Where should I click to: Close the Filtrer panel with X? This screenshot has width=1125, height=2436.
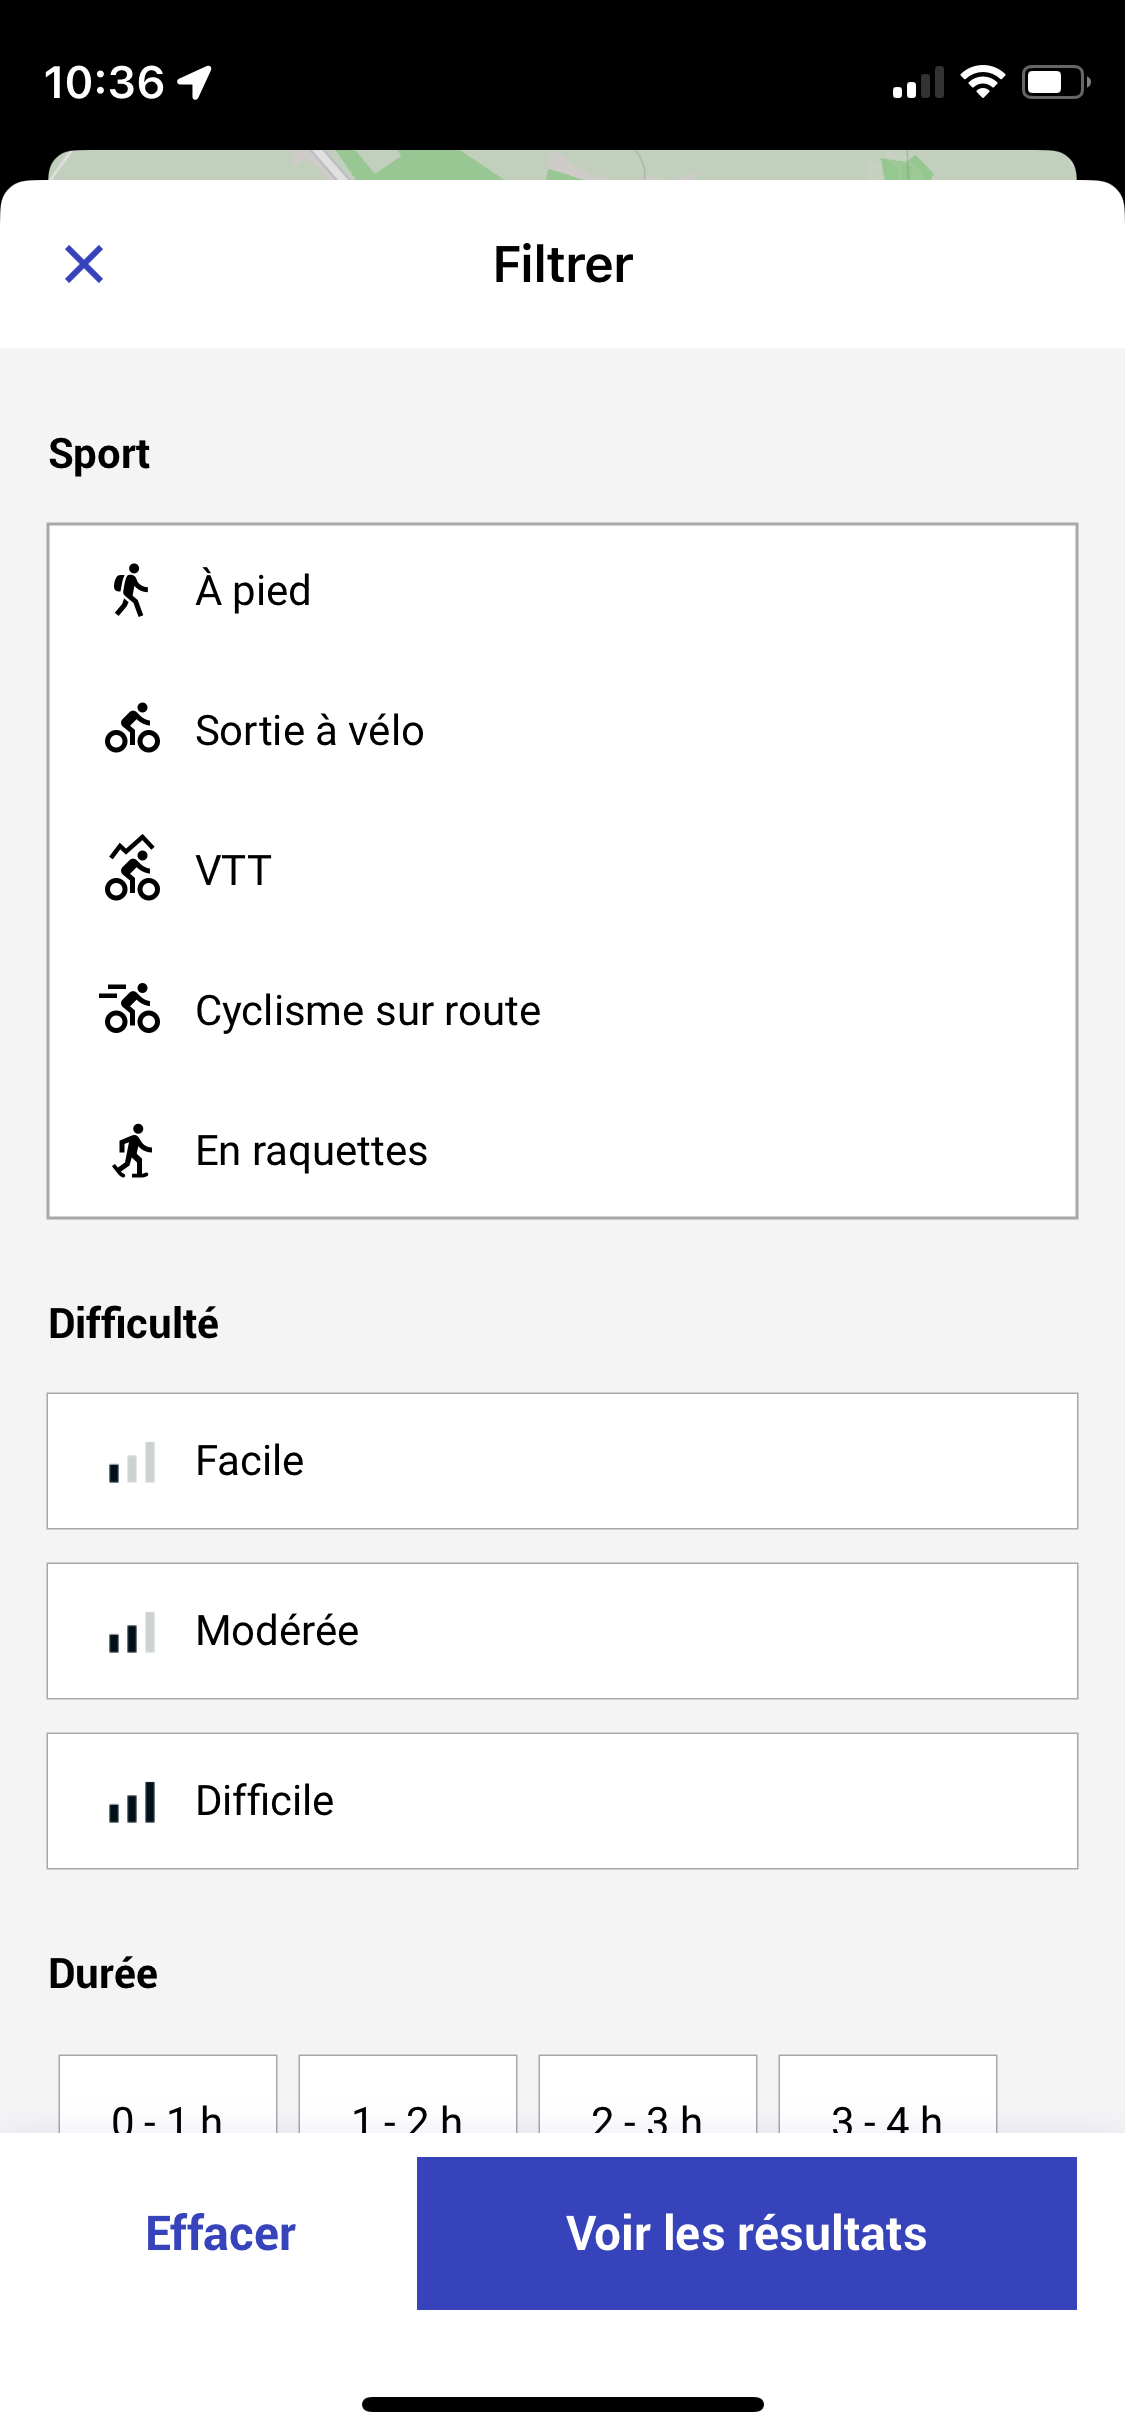(x=84, y=265)
